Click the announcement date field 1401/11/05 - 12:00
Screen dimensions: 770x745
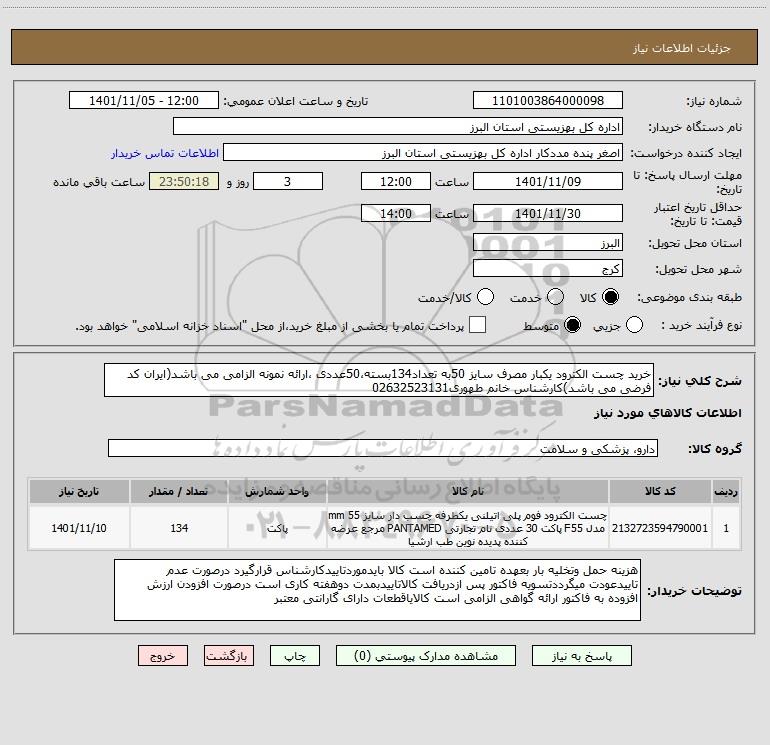[x=144, y=101]
